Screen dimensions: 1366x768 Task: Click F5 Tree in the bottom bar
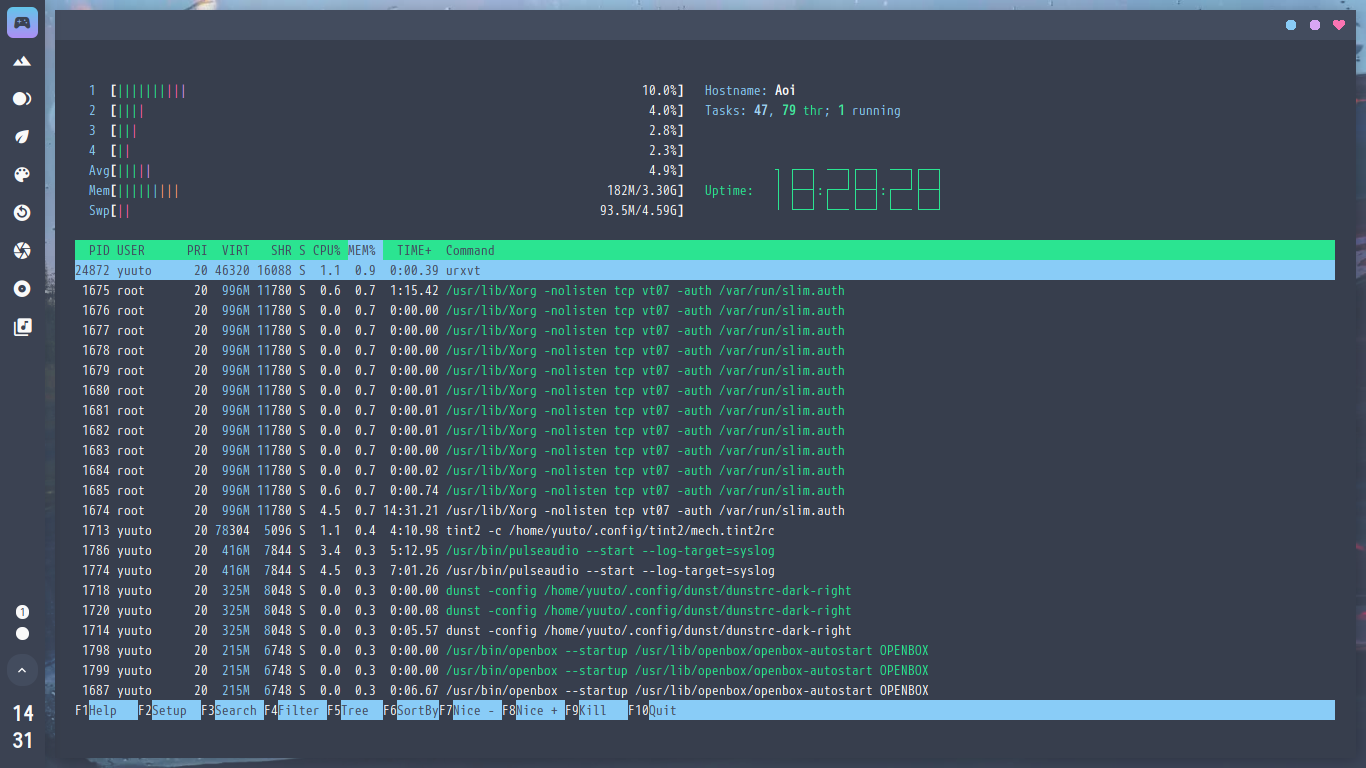348,710
